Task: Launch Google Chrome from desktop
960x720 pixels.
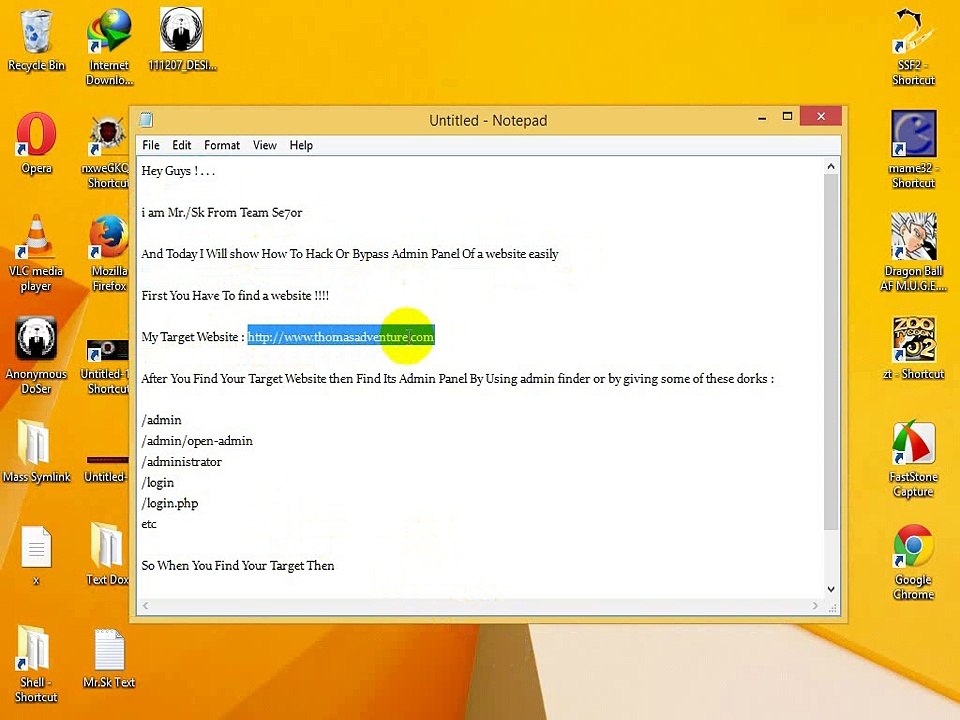Action: tap(913, 562)
